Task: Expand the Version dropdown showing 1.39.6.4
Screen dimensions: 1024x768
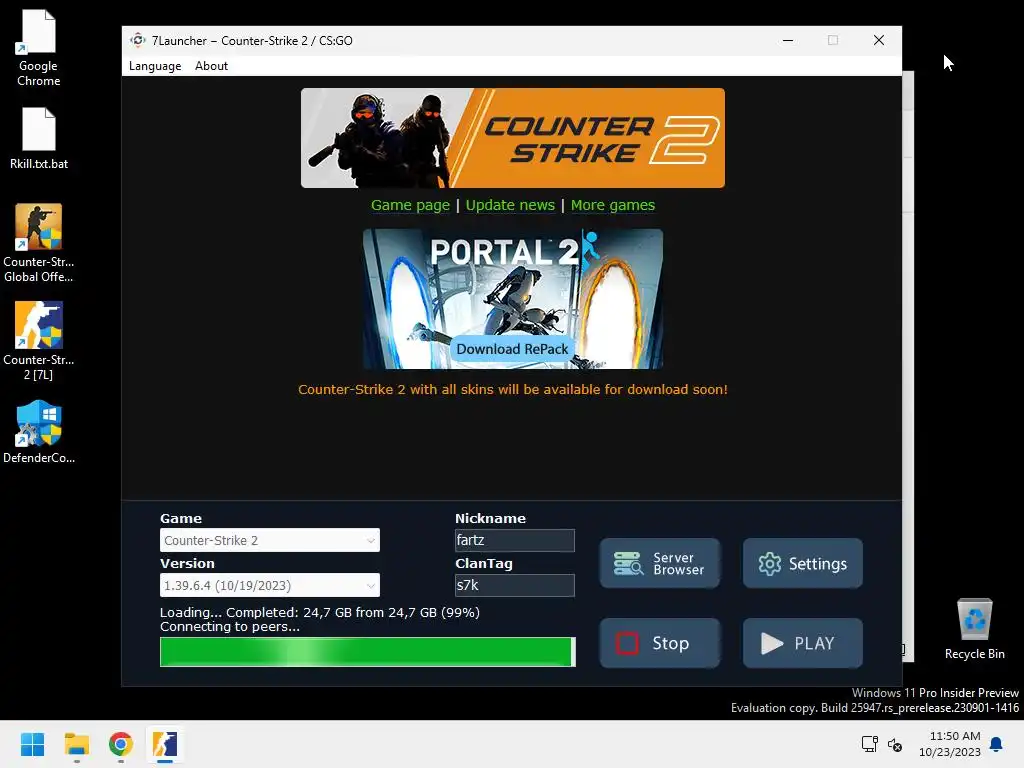Action: [270, 585]
